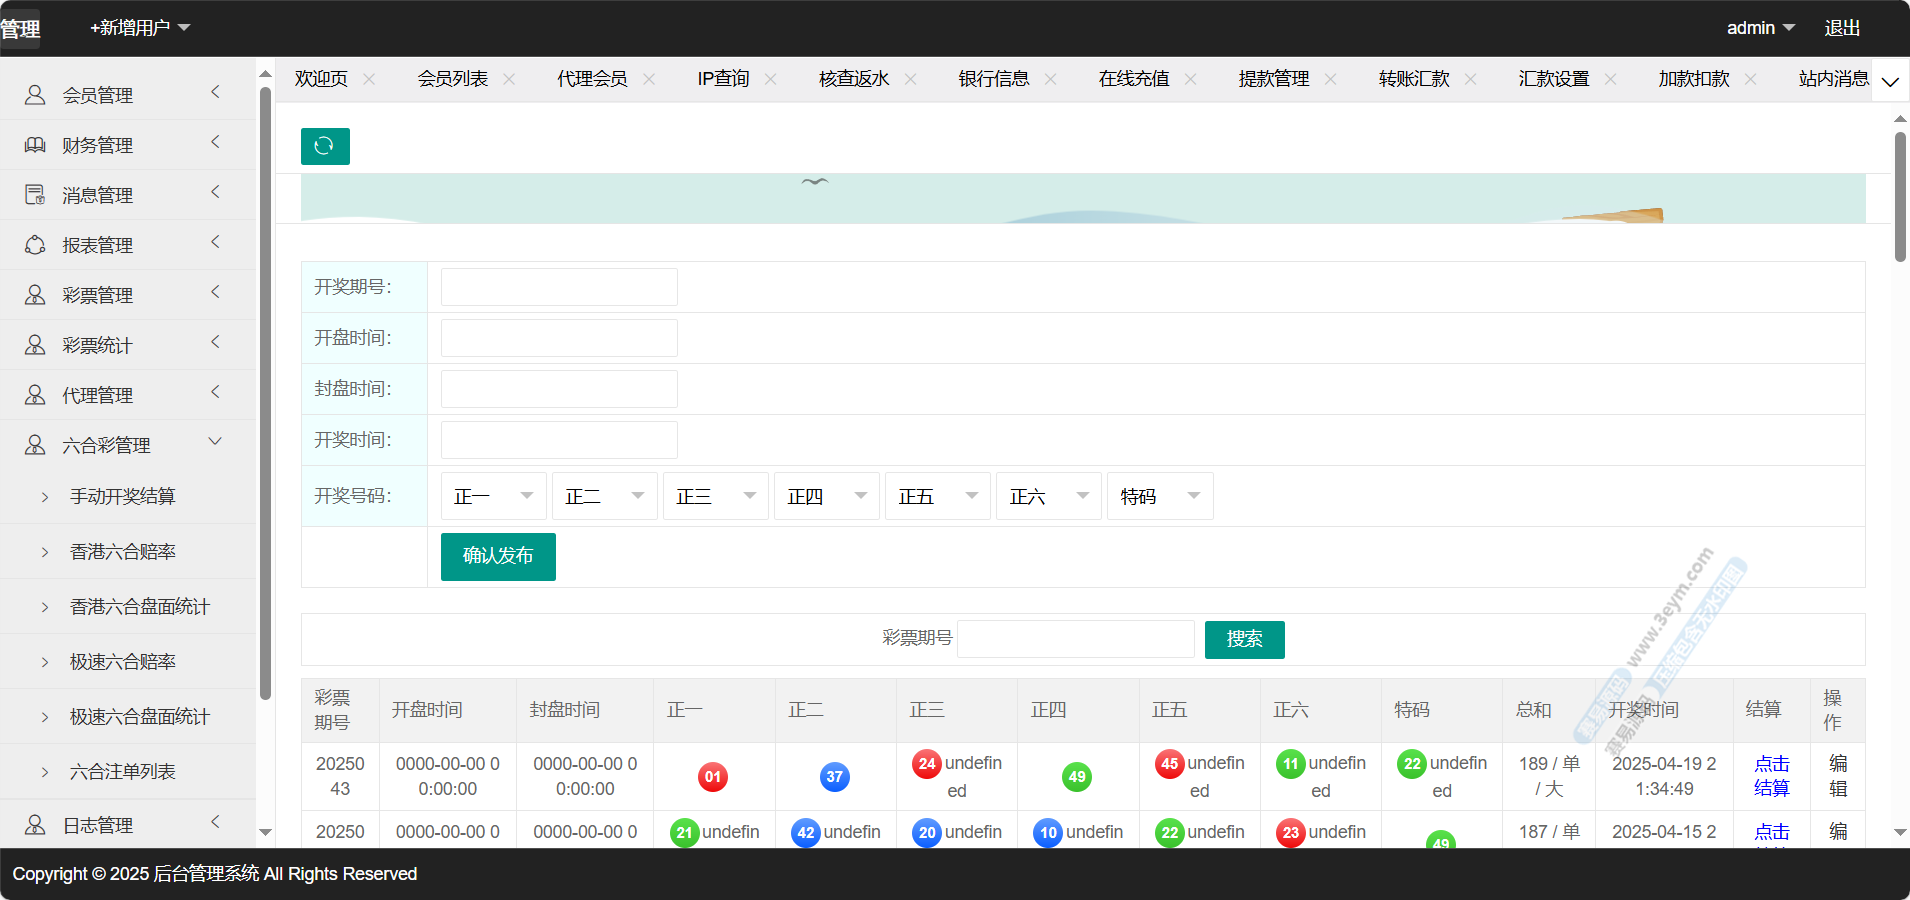Click the 点击结算 link for period 2025043
This screenshot has height=900, width=1910.
[x=1771, y=776]
